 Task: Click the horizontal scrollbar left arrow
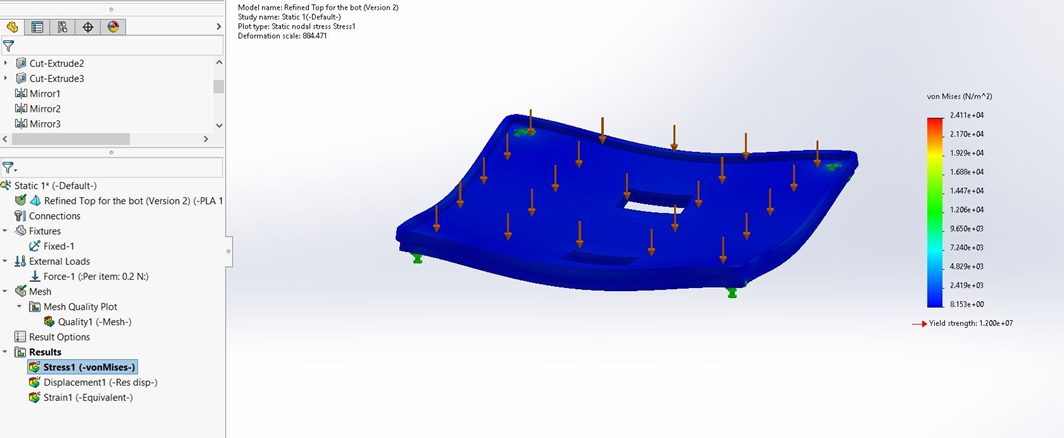coord(5,139)
